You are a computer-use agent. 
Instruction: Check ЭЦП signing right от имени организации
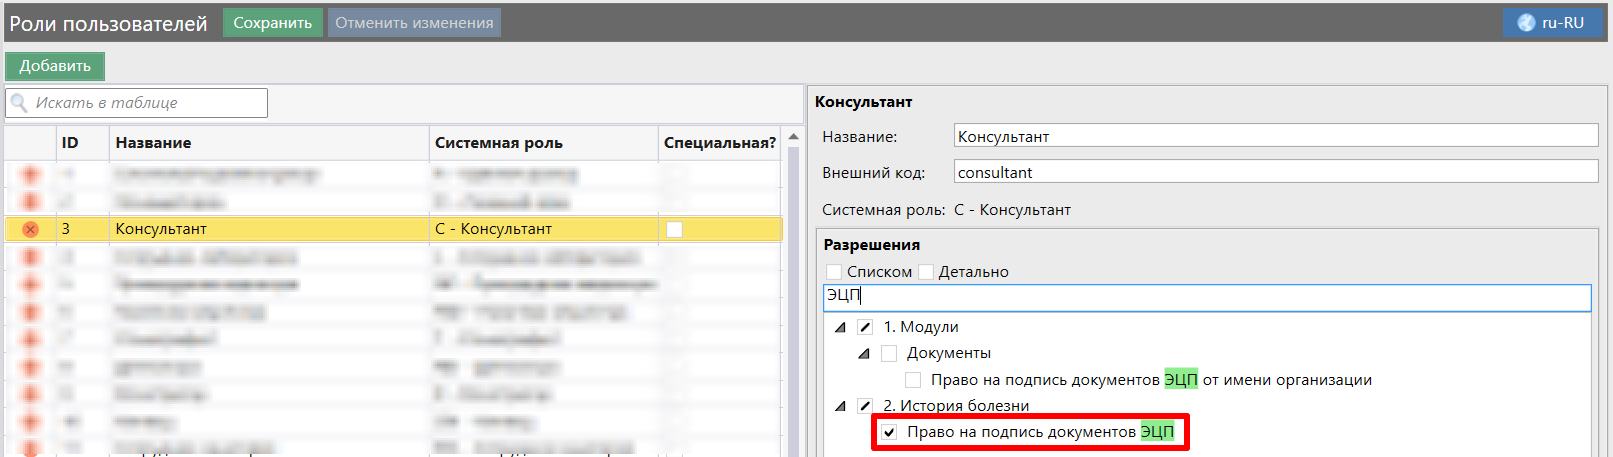pos(913,380)
